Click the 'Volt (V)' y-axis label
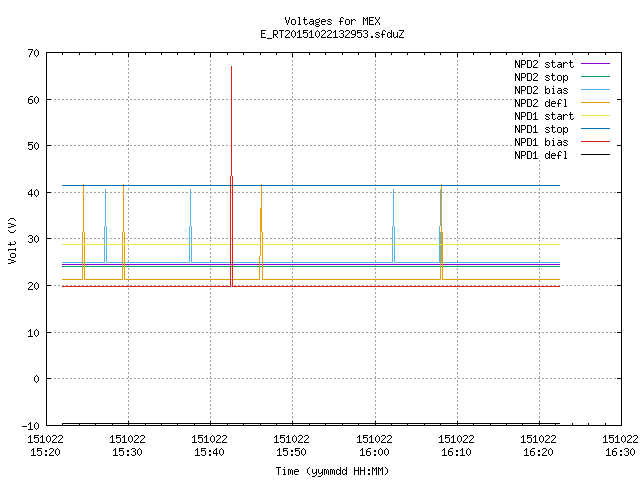This screenshot has height=480, width=640. point(13,241)
